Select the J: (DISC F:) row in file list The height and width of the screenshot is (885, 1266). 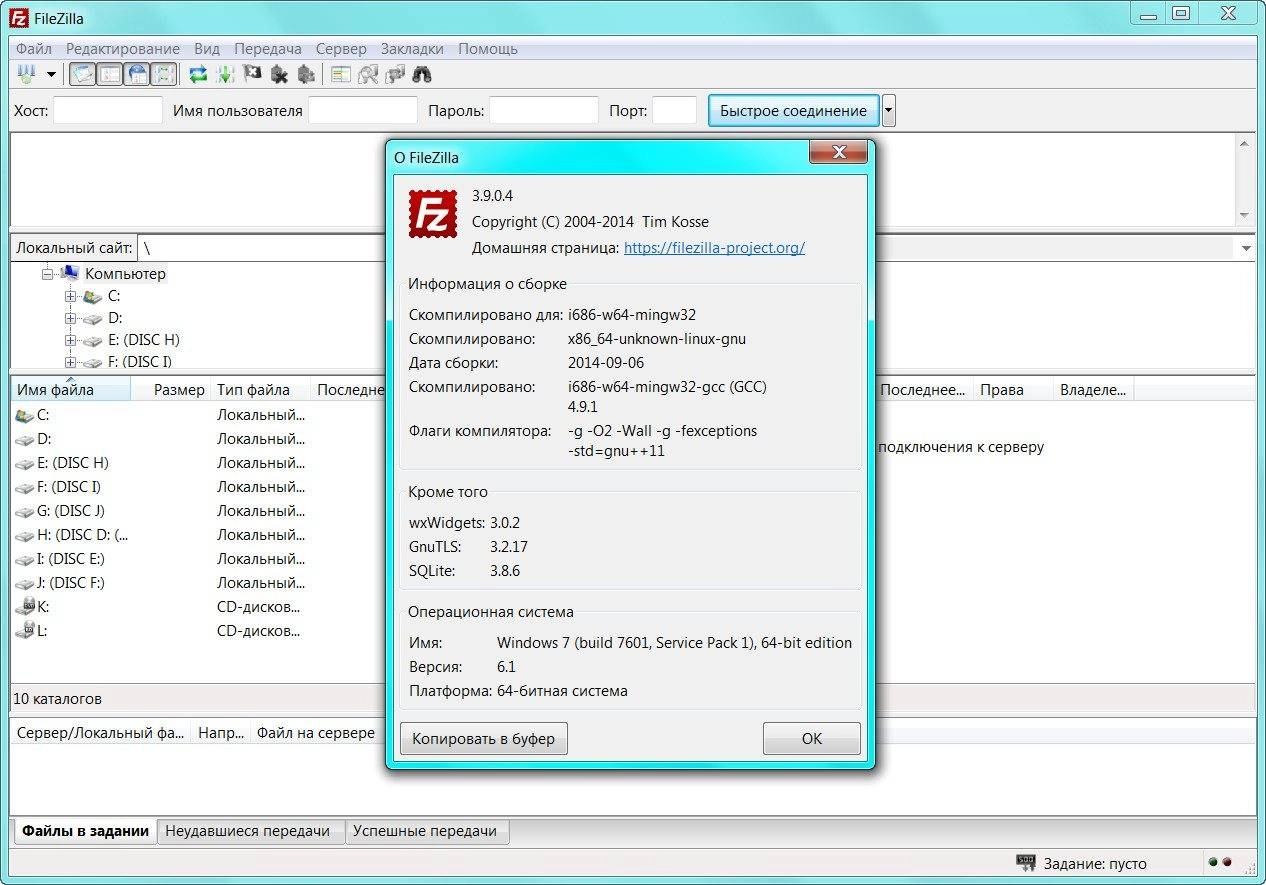point(198,583)
